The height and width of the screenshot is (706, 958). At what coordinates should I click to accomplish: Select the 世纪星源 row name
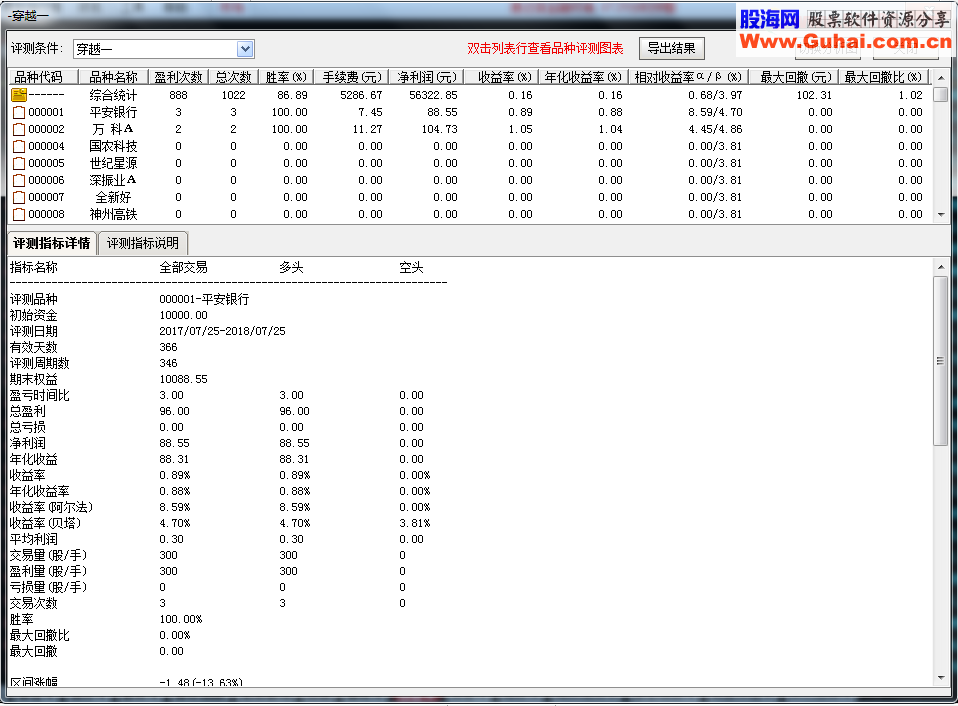(x=114, y=164)
